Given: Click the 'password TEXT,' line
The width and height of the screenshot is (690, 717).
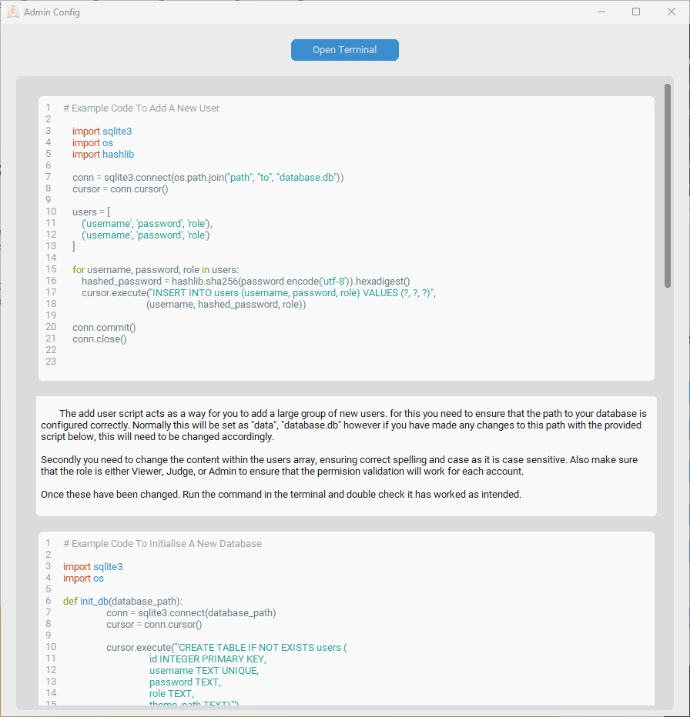Looking at the screenshot, I should point(185,682).
